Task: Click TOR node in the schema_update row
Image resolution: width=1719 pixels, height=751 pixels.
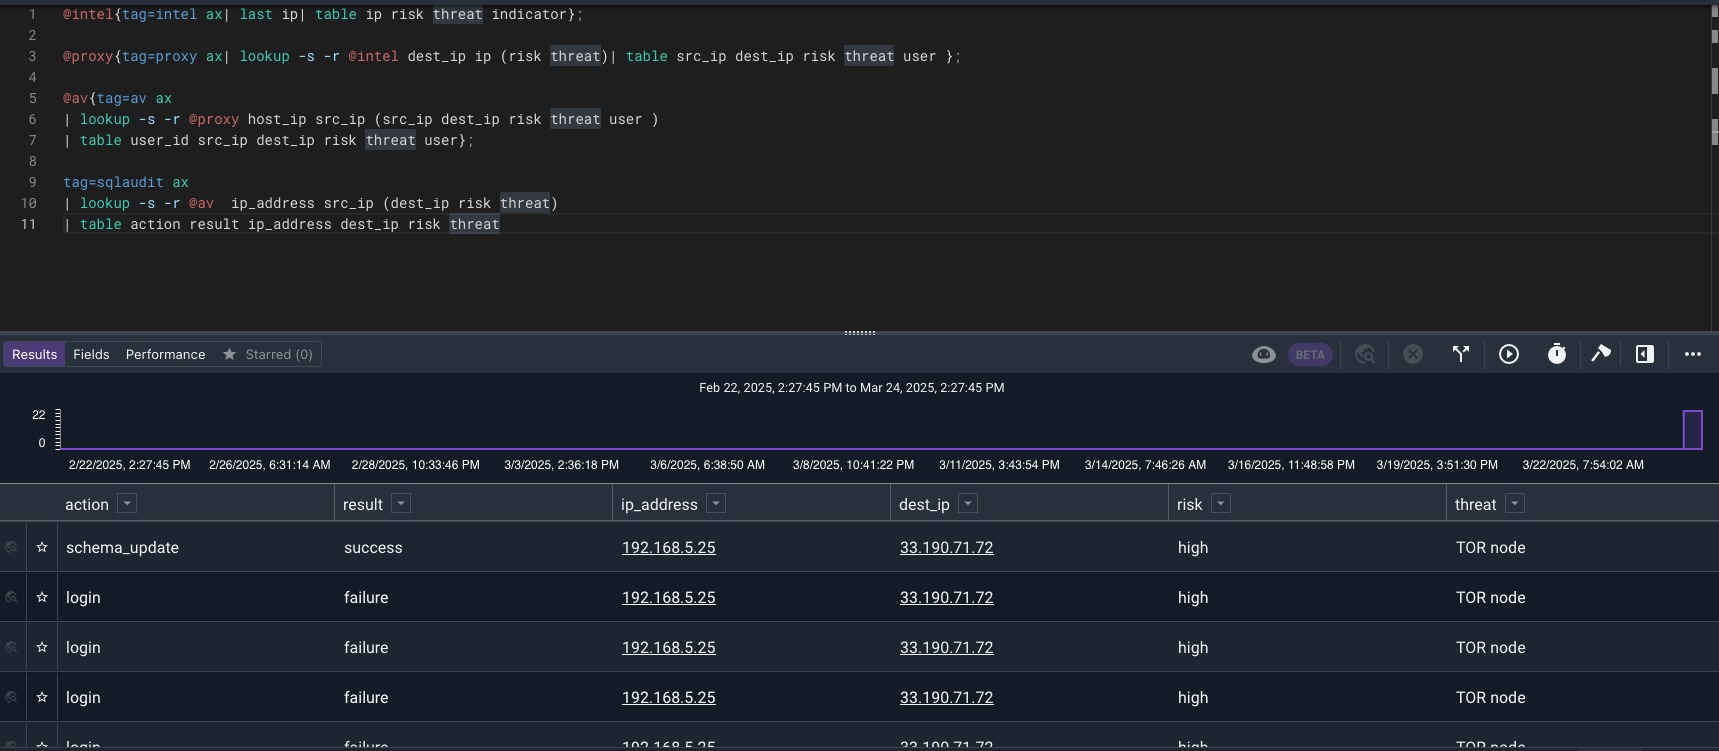Action: 1491,548
